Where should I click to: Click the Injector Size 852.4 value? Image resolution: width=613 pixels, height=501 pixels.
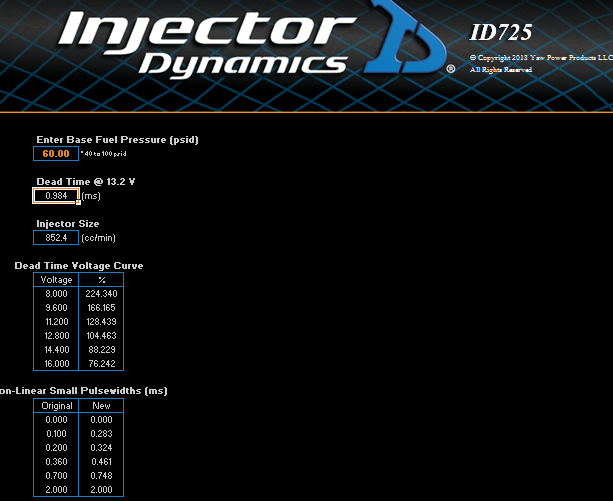56,238
